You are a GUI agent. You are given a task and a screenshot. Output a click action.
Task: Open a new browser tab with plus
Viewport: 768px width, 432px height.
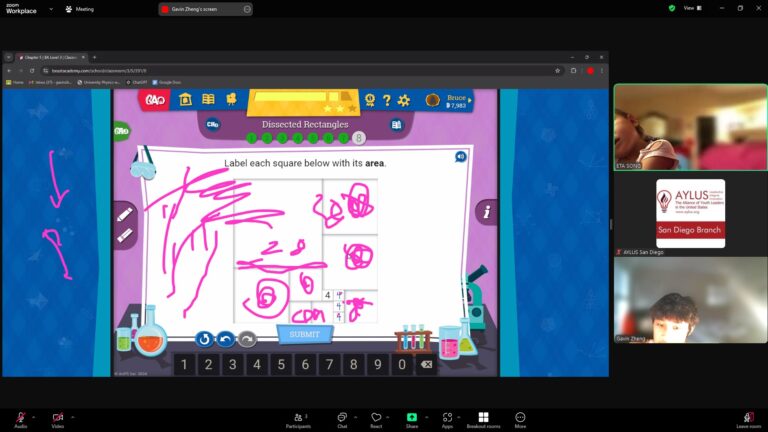coord(95,57)
